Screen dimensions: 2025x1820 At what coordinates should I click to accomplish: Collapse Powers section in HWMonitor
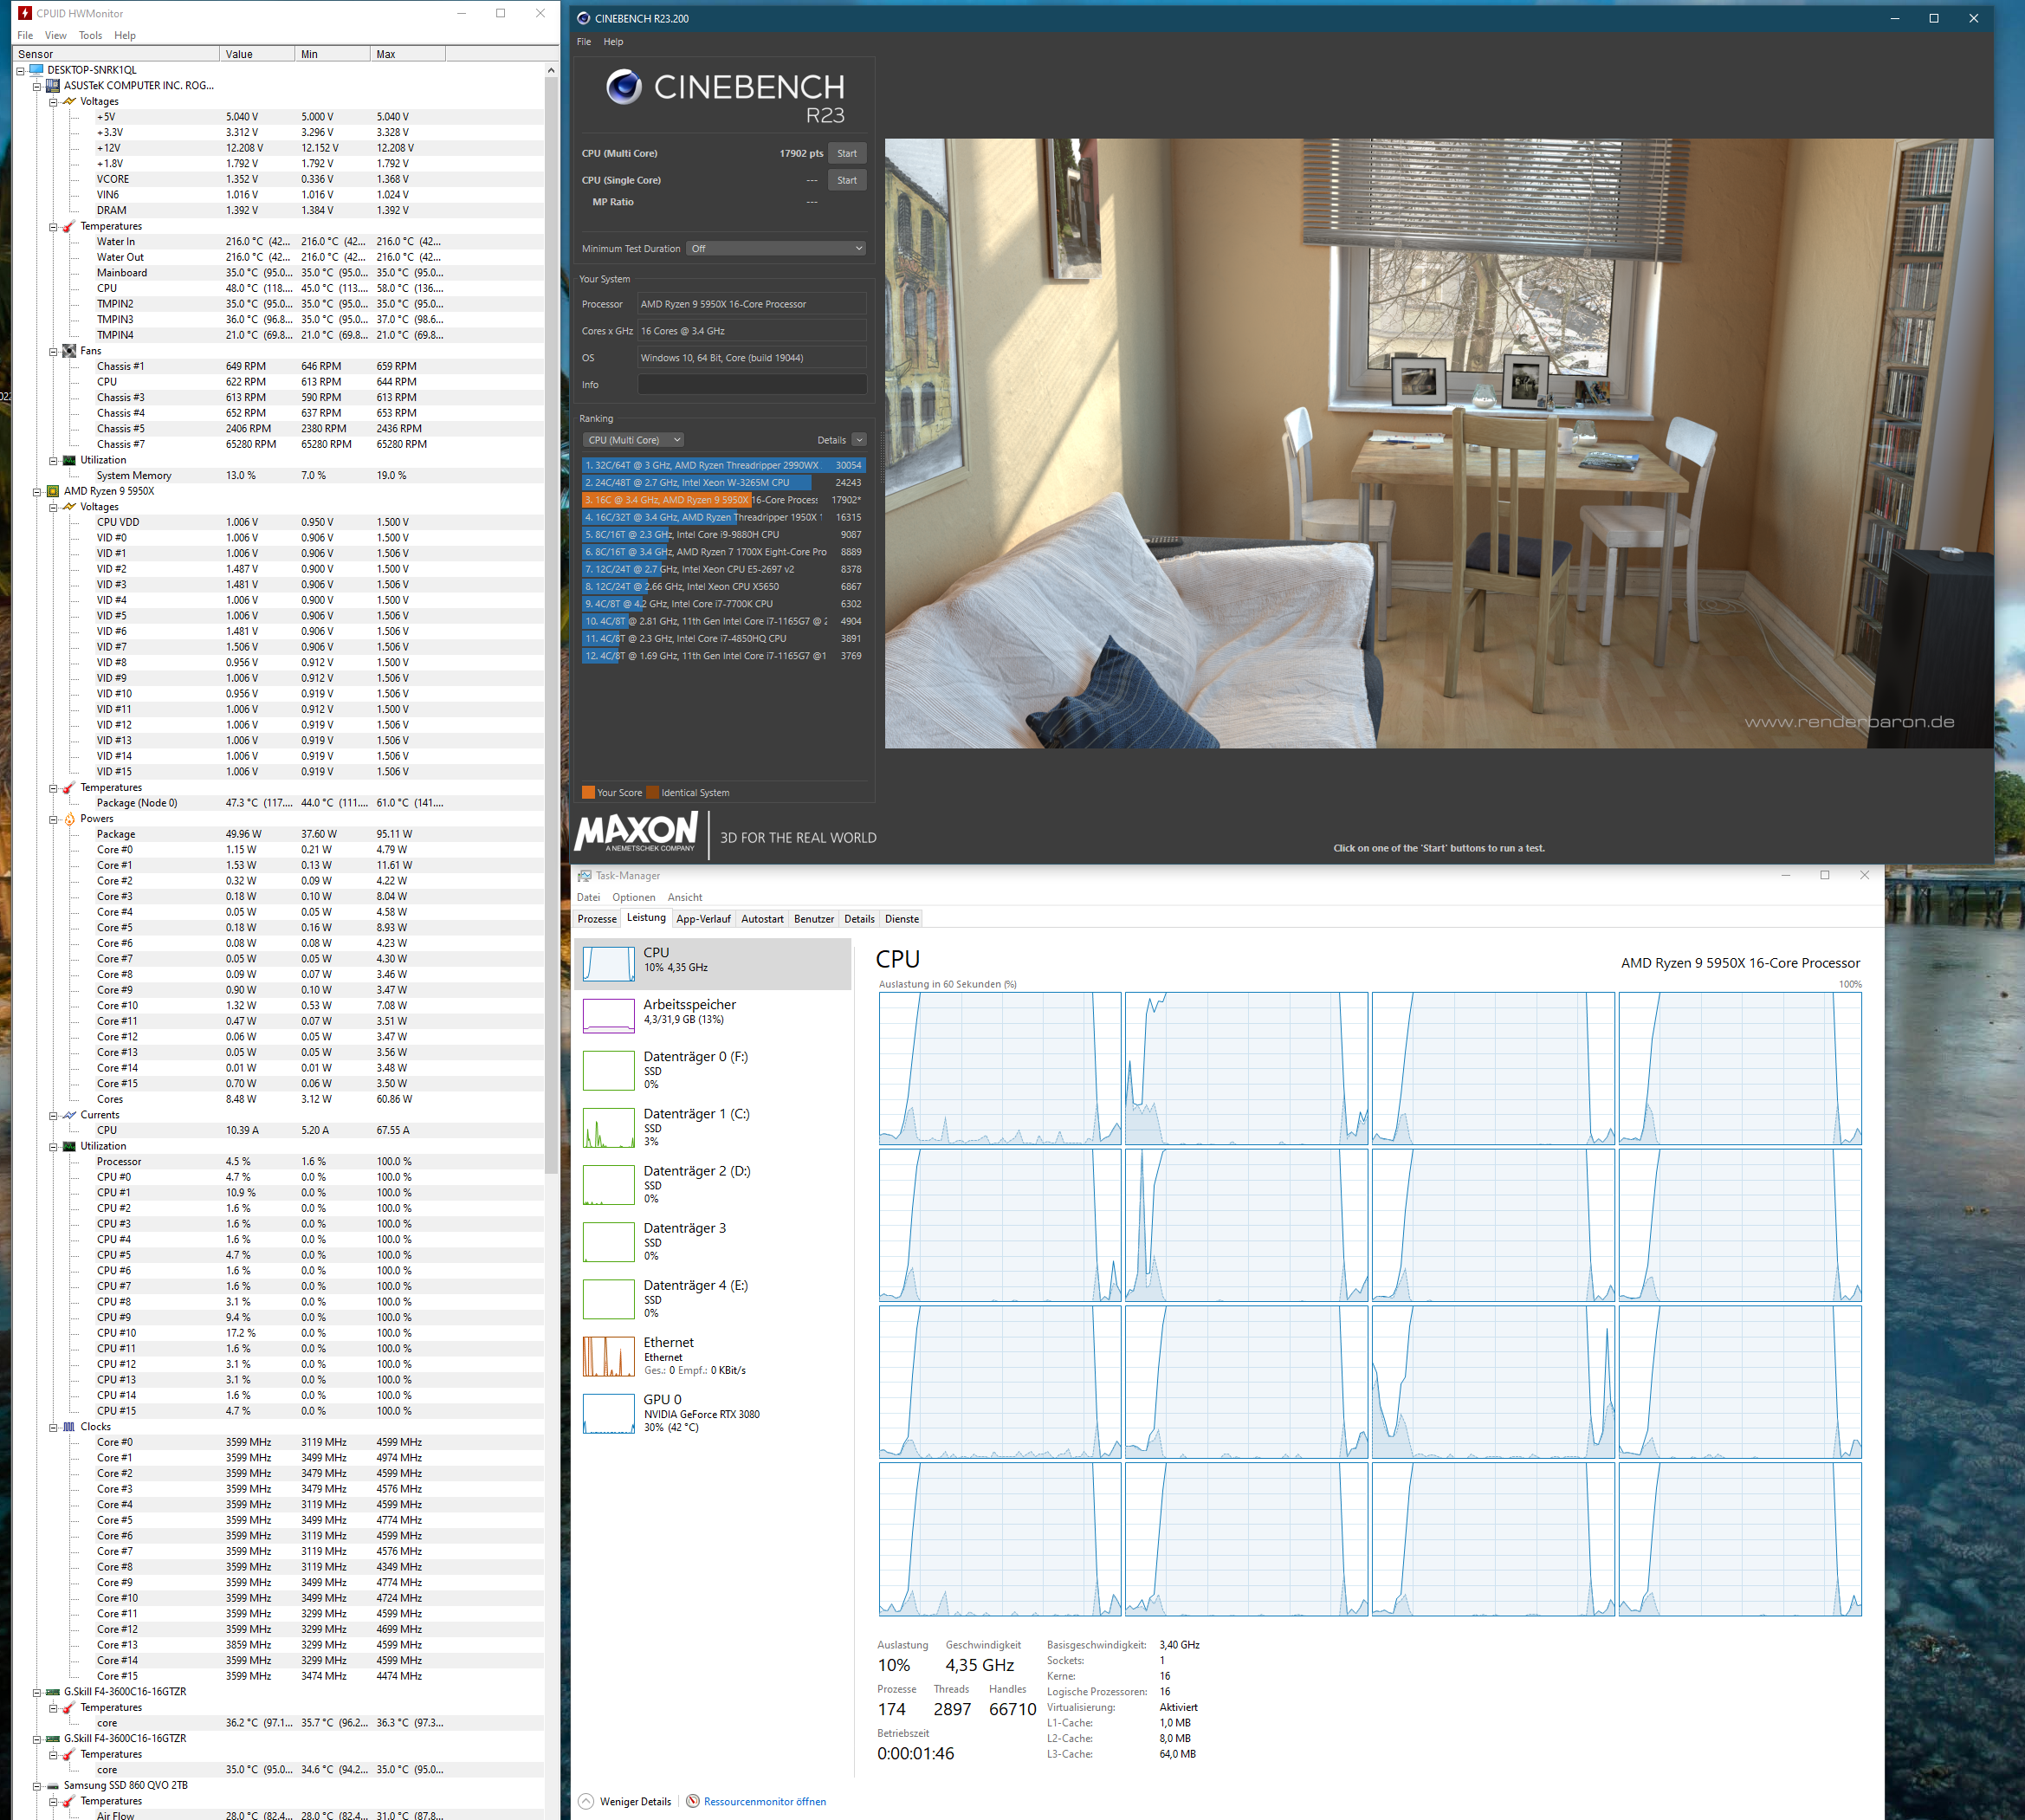coord(53,819)
